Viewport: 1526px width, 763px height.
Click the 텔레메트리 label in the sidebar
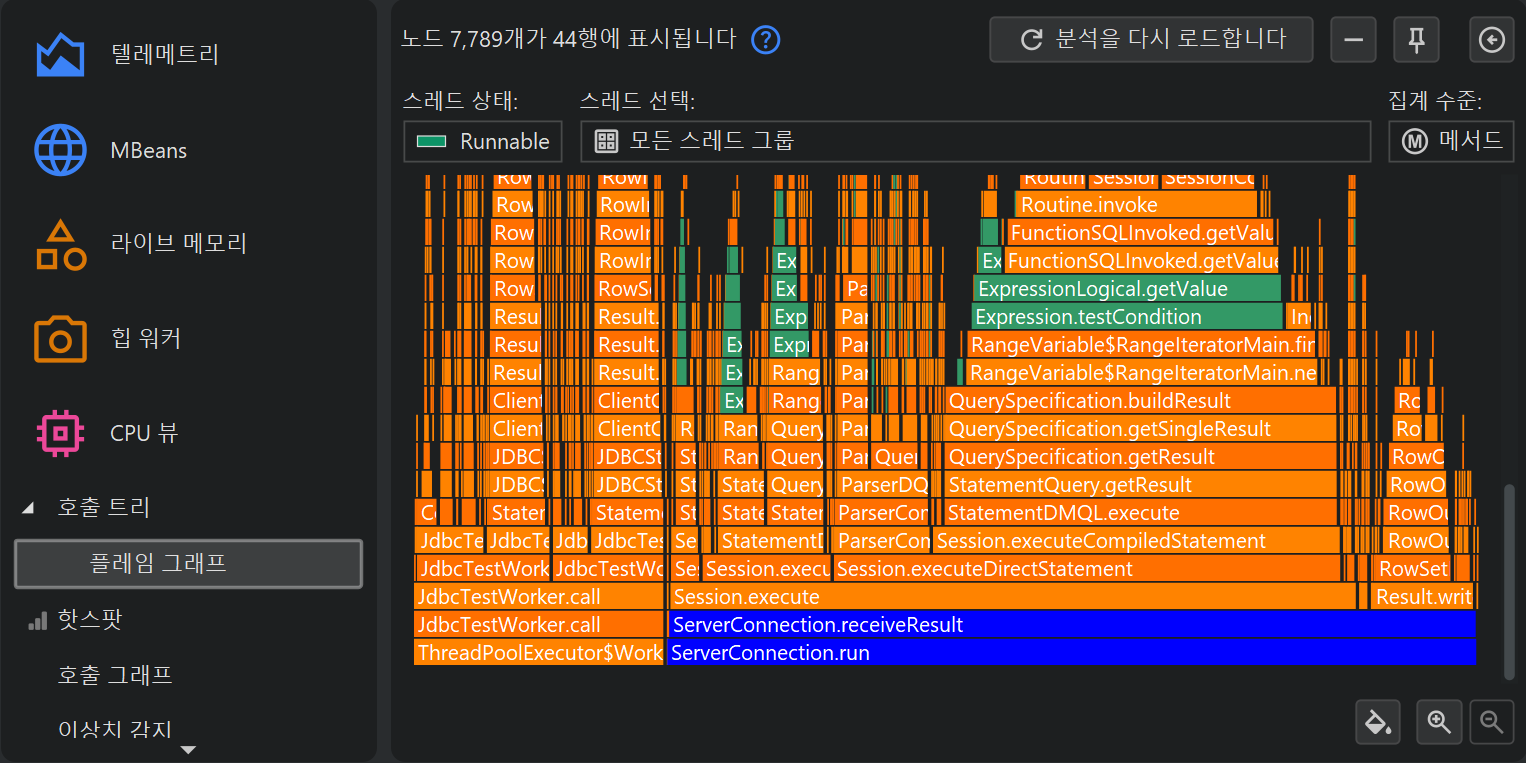click(165, 54)
